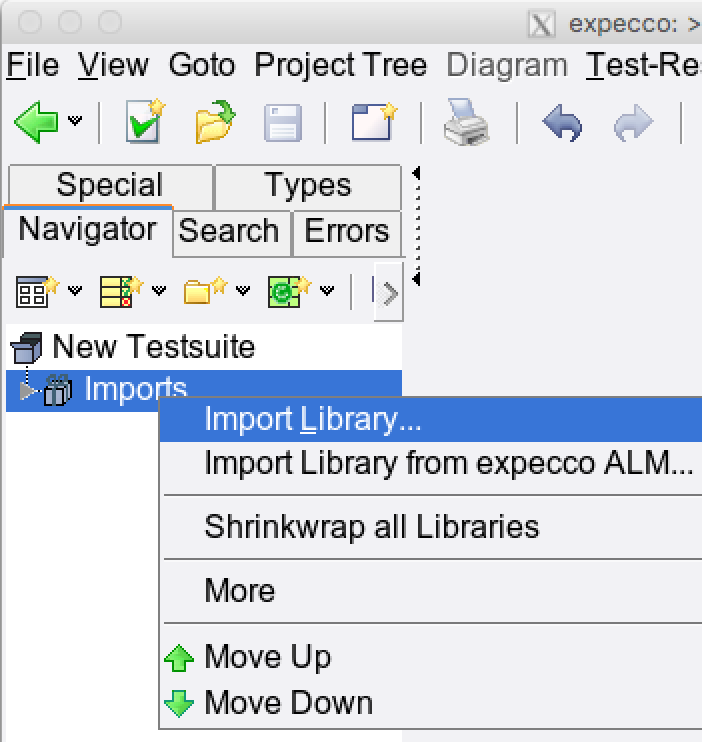Show more navigator toolbar items chevron
Image resolution: width=702 pixels, height=742 pixels.
tap(389, 292)
